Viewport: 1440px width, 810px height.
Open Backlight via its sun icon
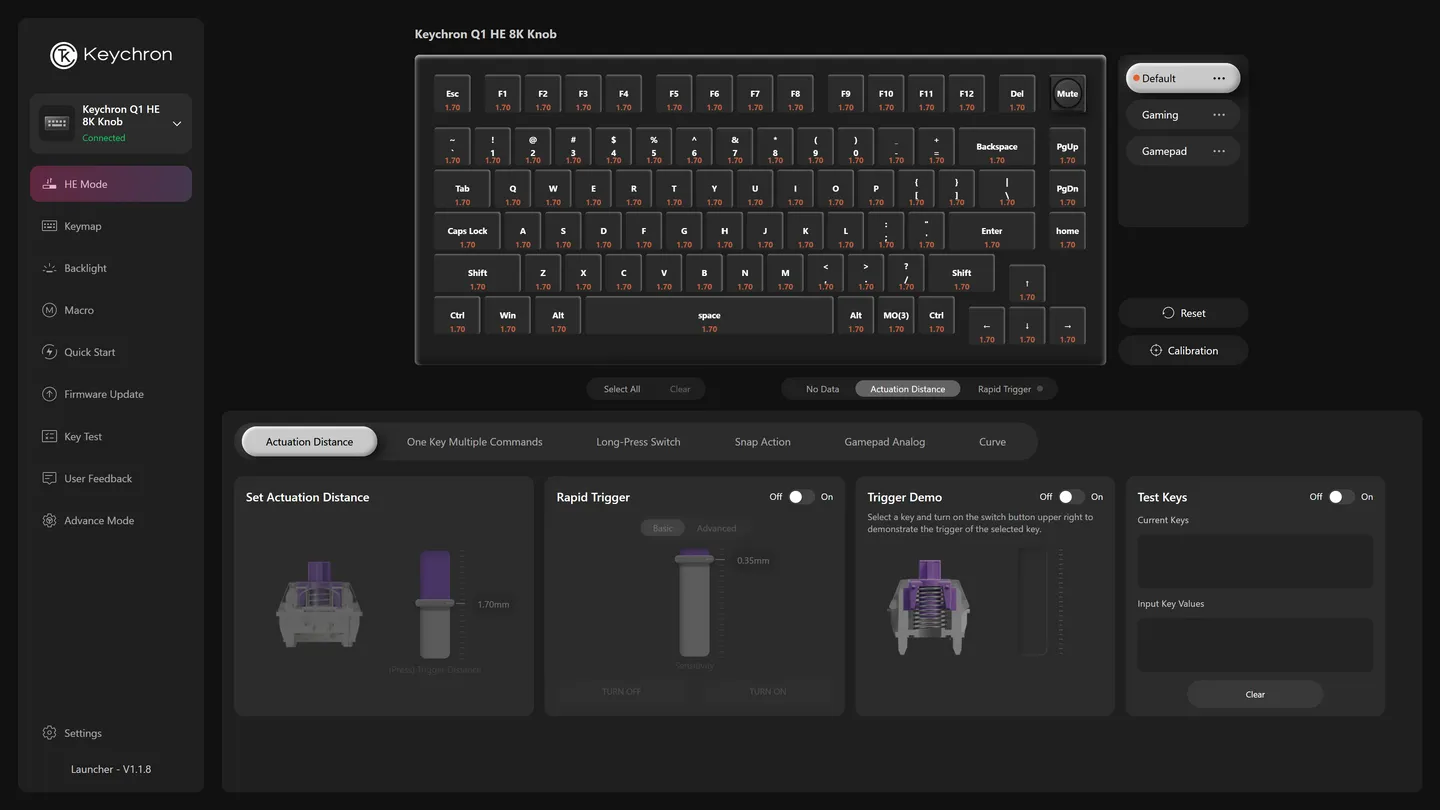tap(49, 268)
